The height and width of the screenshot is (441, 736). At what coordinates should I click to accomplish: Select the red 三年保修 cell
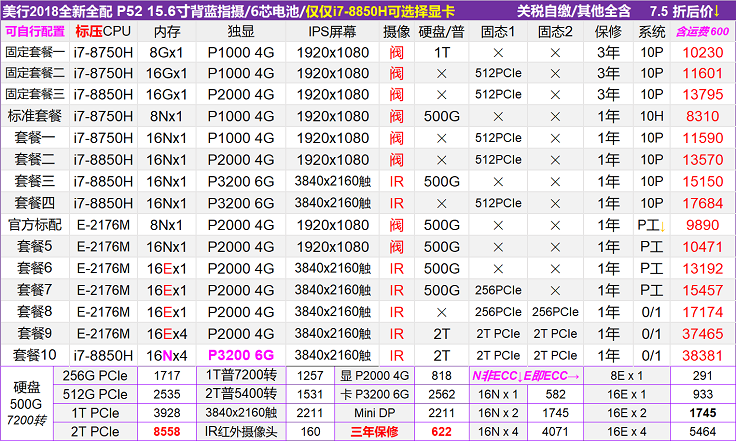pyautogui.click(x=375, y=430)
